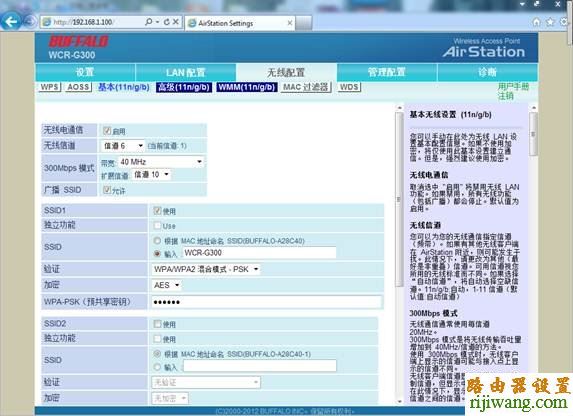Open the SSID2 无加密 dropdown
Screen dimensions: 573x416
(x=170, y=398)
